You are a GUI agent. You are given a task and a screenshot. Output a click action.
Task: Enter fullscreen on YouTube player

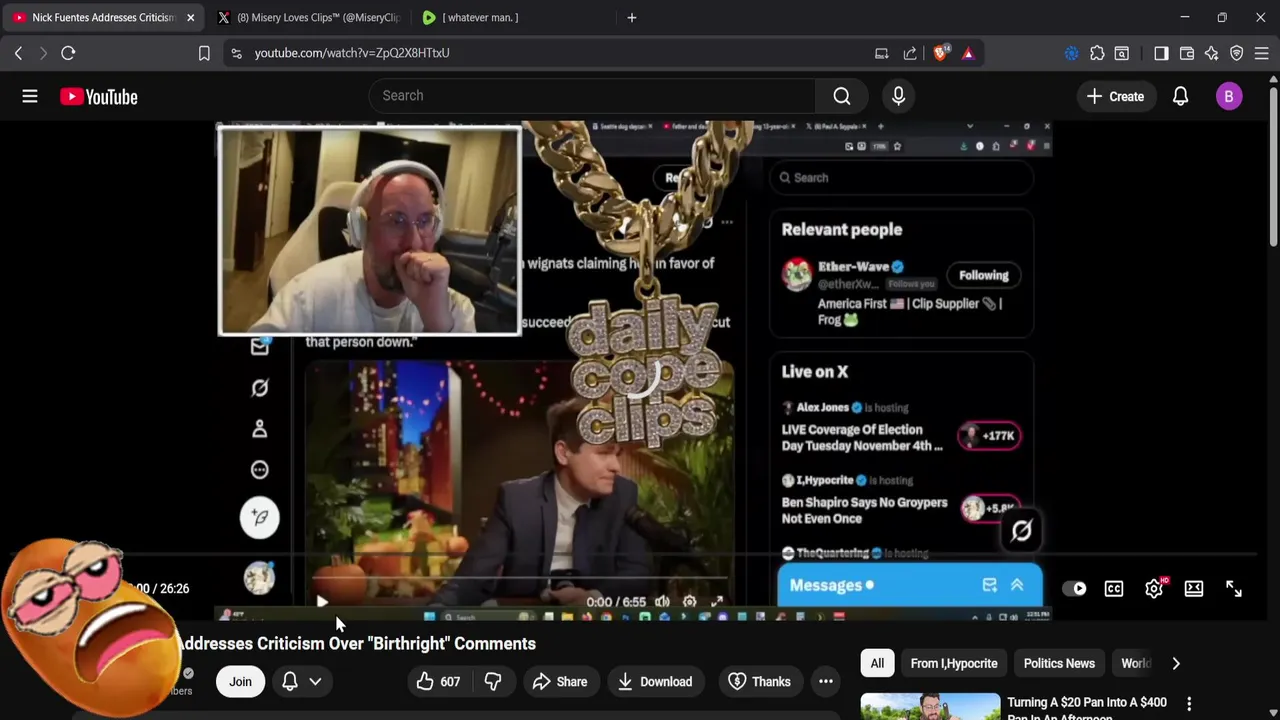1234,589
